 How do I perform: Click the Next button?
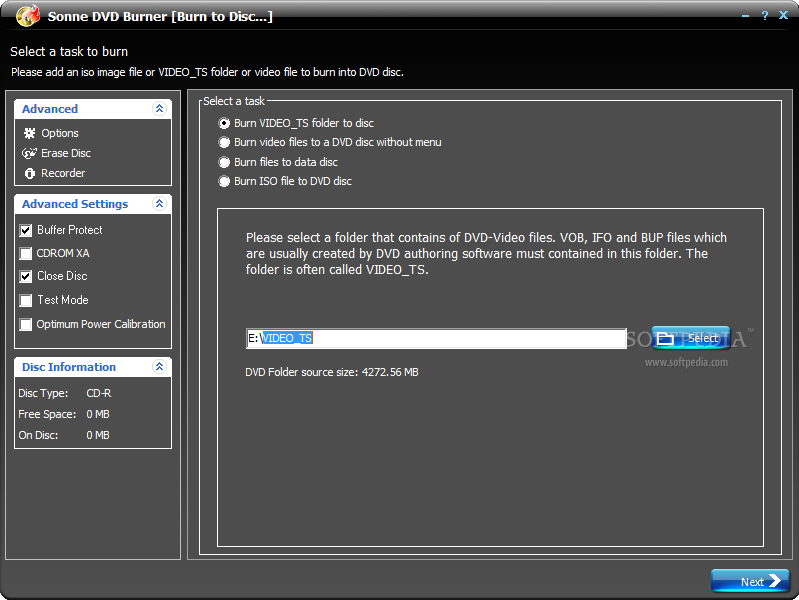(750, 581)
